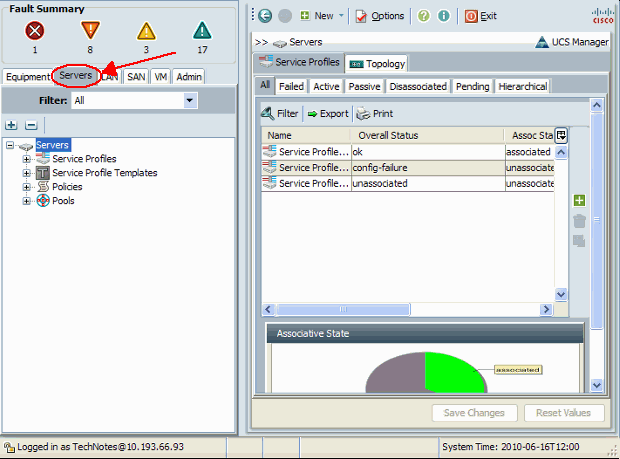620x459 pixels.
Task: Expand the Service Profiles tree node
Action: click(x=26, y=159)
